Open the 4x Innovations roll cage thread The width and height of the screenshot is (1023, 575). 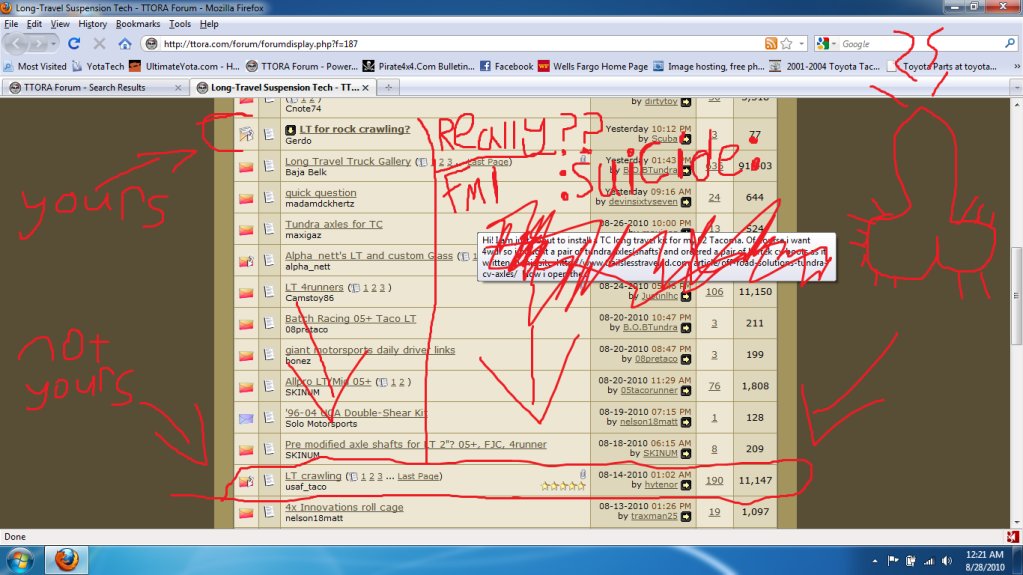point(344,507)
